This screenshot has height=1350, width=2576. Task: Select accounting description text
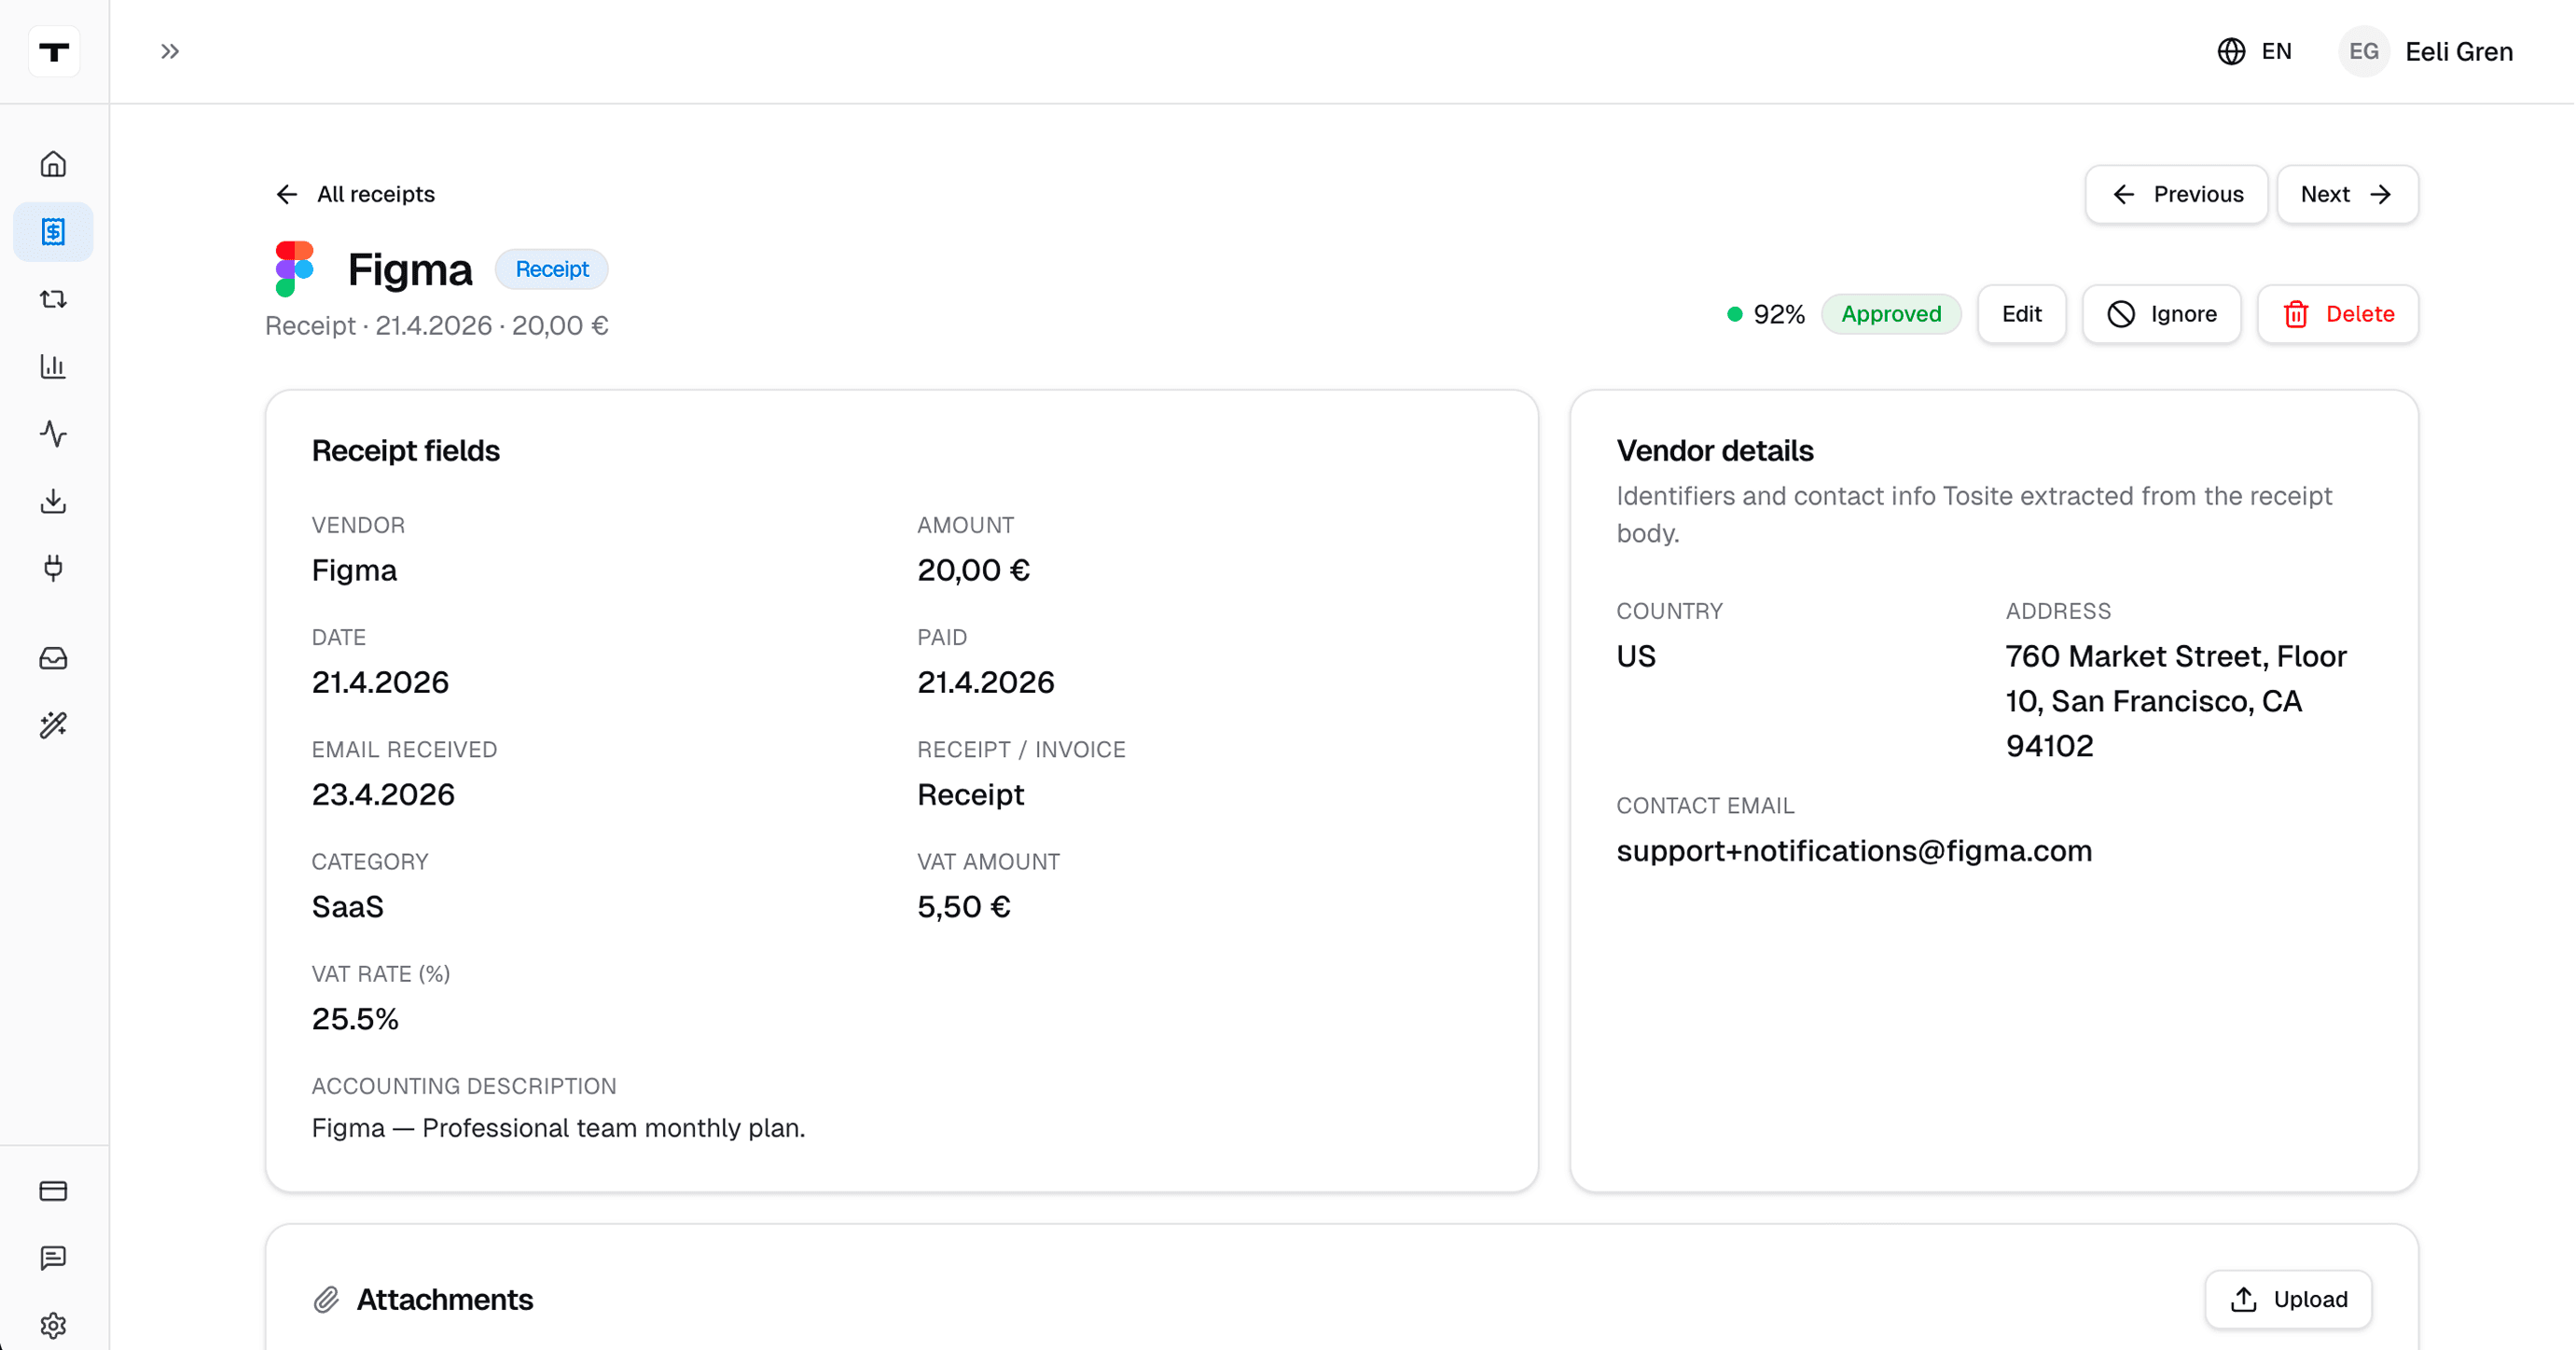coord(558,1128)
